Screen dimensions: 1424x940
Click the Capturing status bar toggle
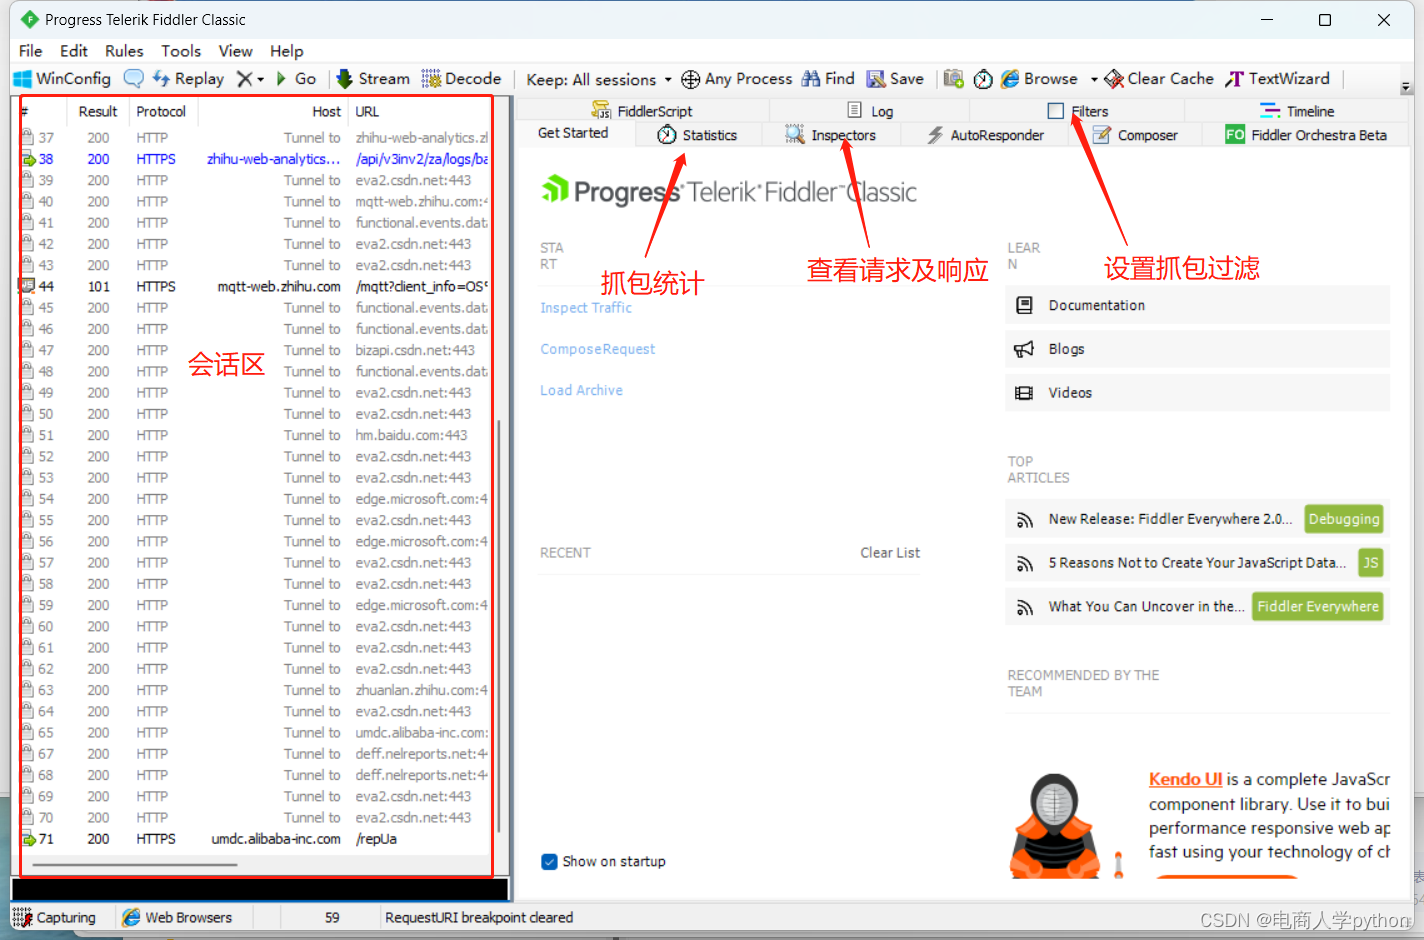[x=55, y=917]
